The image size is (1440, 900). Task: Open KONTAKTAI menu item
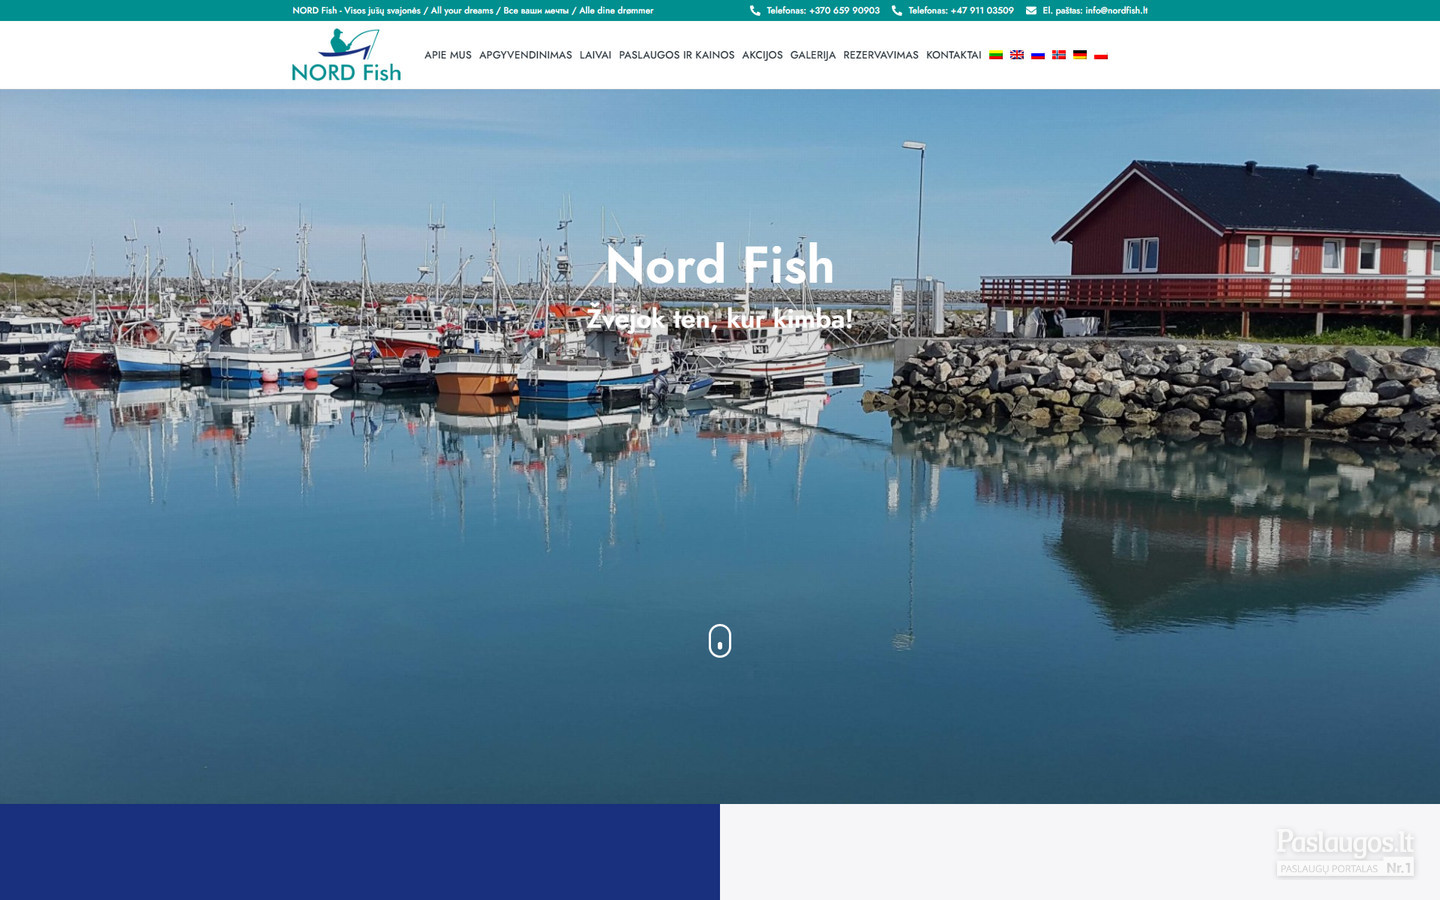pyautogui.click(x=954, y=55)
